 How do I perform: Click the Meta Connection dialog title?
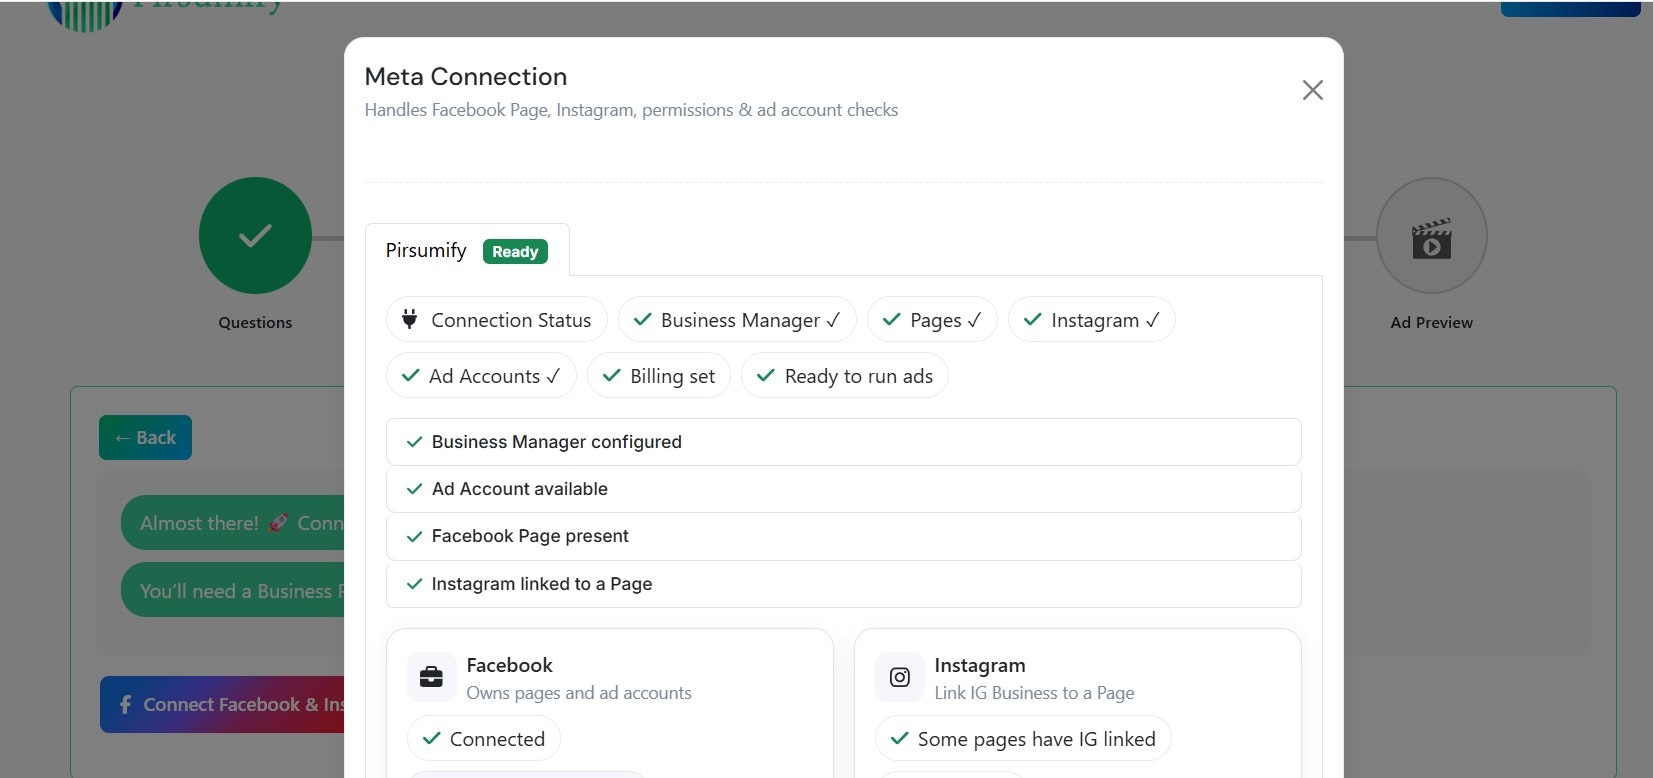(465, 77)
